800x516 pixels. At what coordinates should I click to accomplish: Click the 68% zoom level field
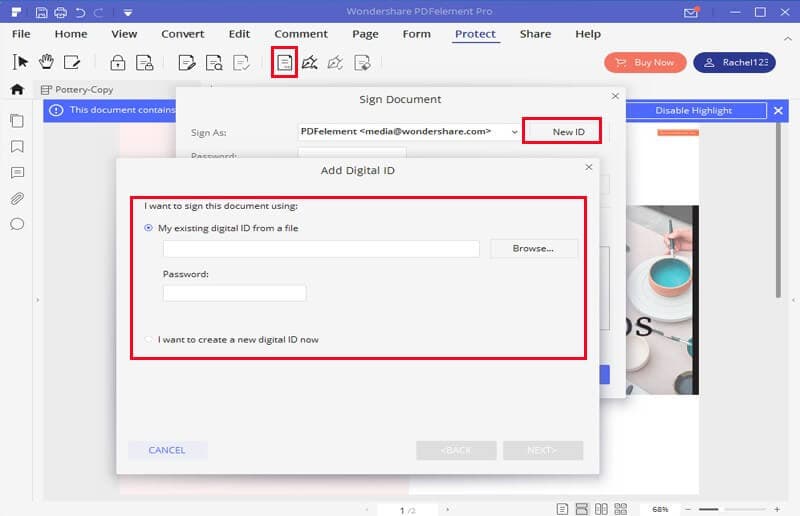(x=660, y=509)
